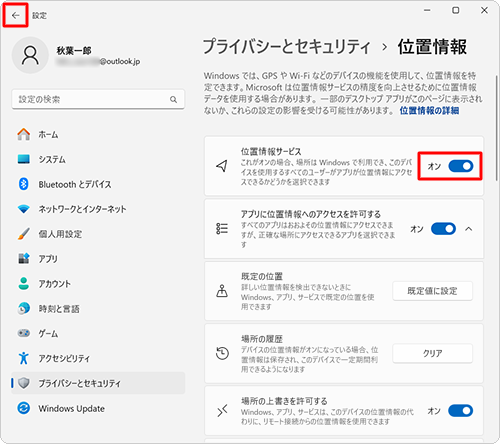Click プライバシーとセキュリティ breadcrumb heading
The height and width of the screenshot is (444, 500).
(287, 46)
